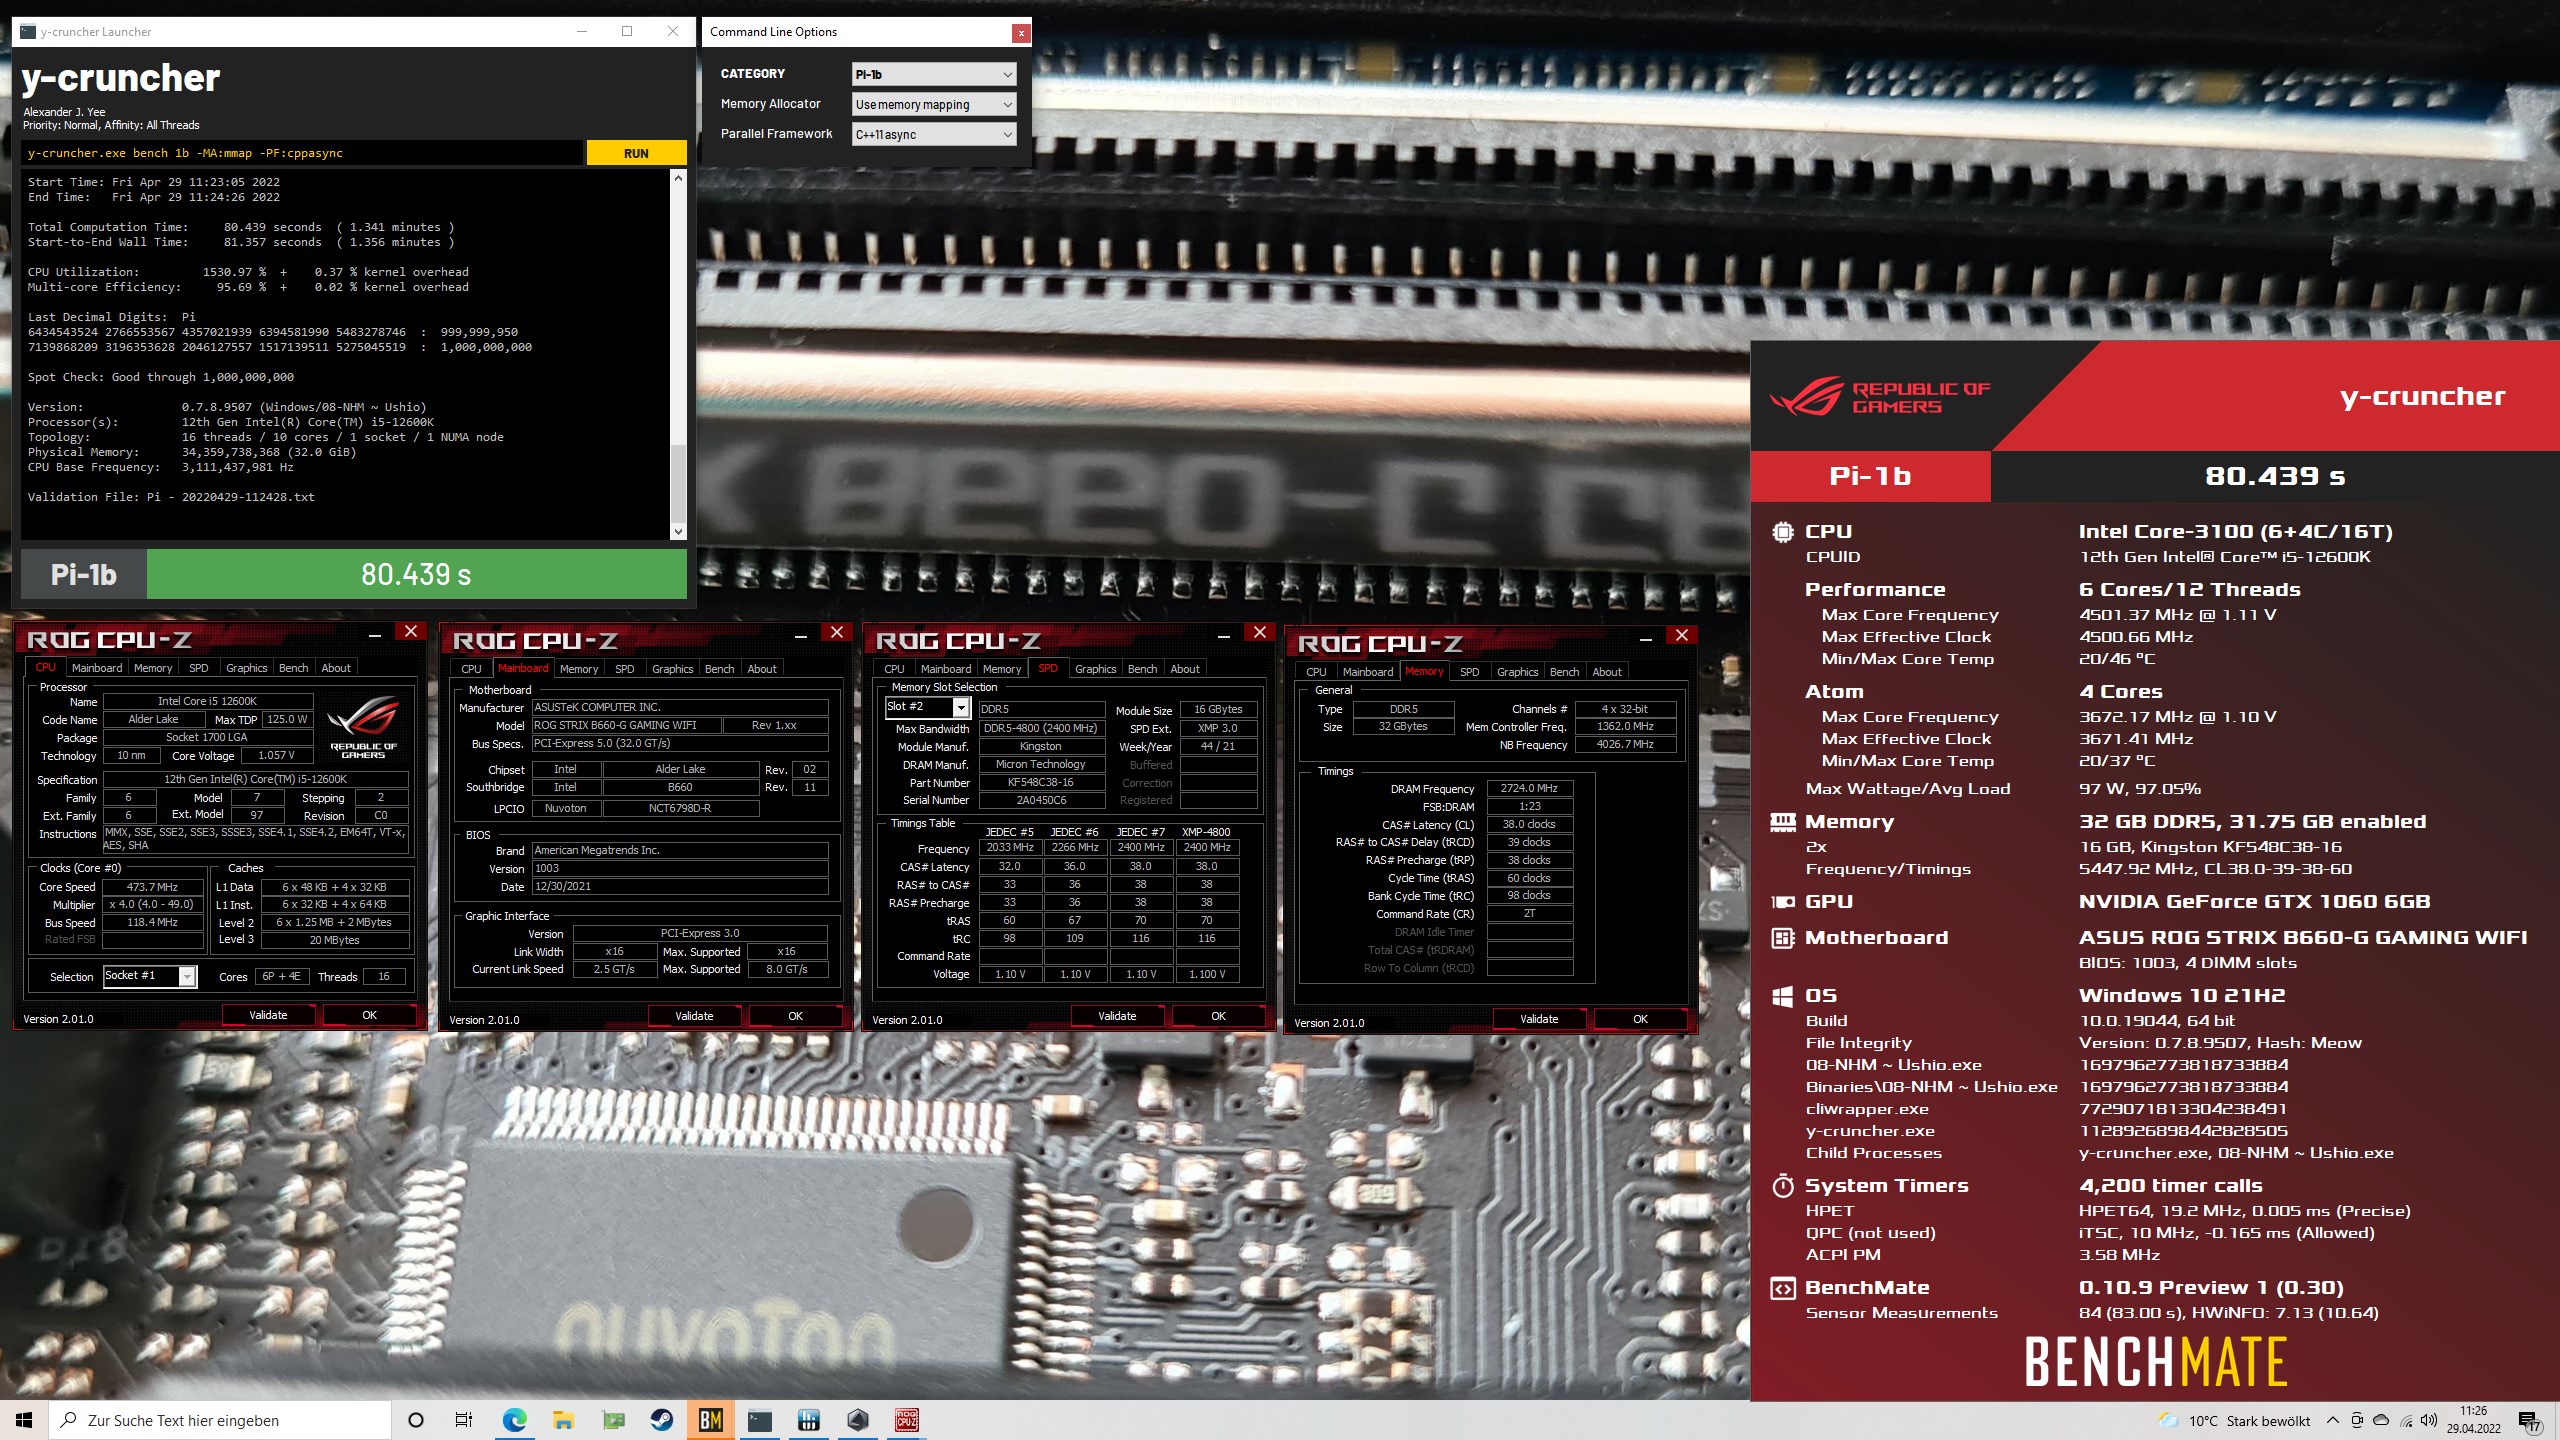This screenshot has width=2560, height=1440.
Task: Open the CATEGORY dropdown showing Pi-1b
Action: [x=934, y=74]
